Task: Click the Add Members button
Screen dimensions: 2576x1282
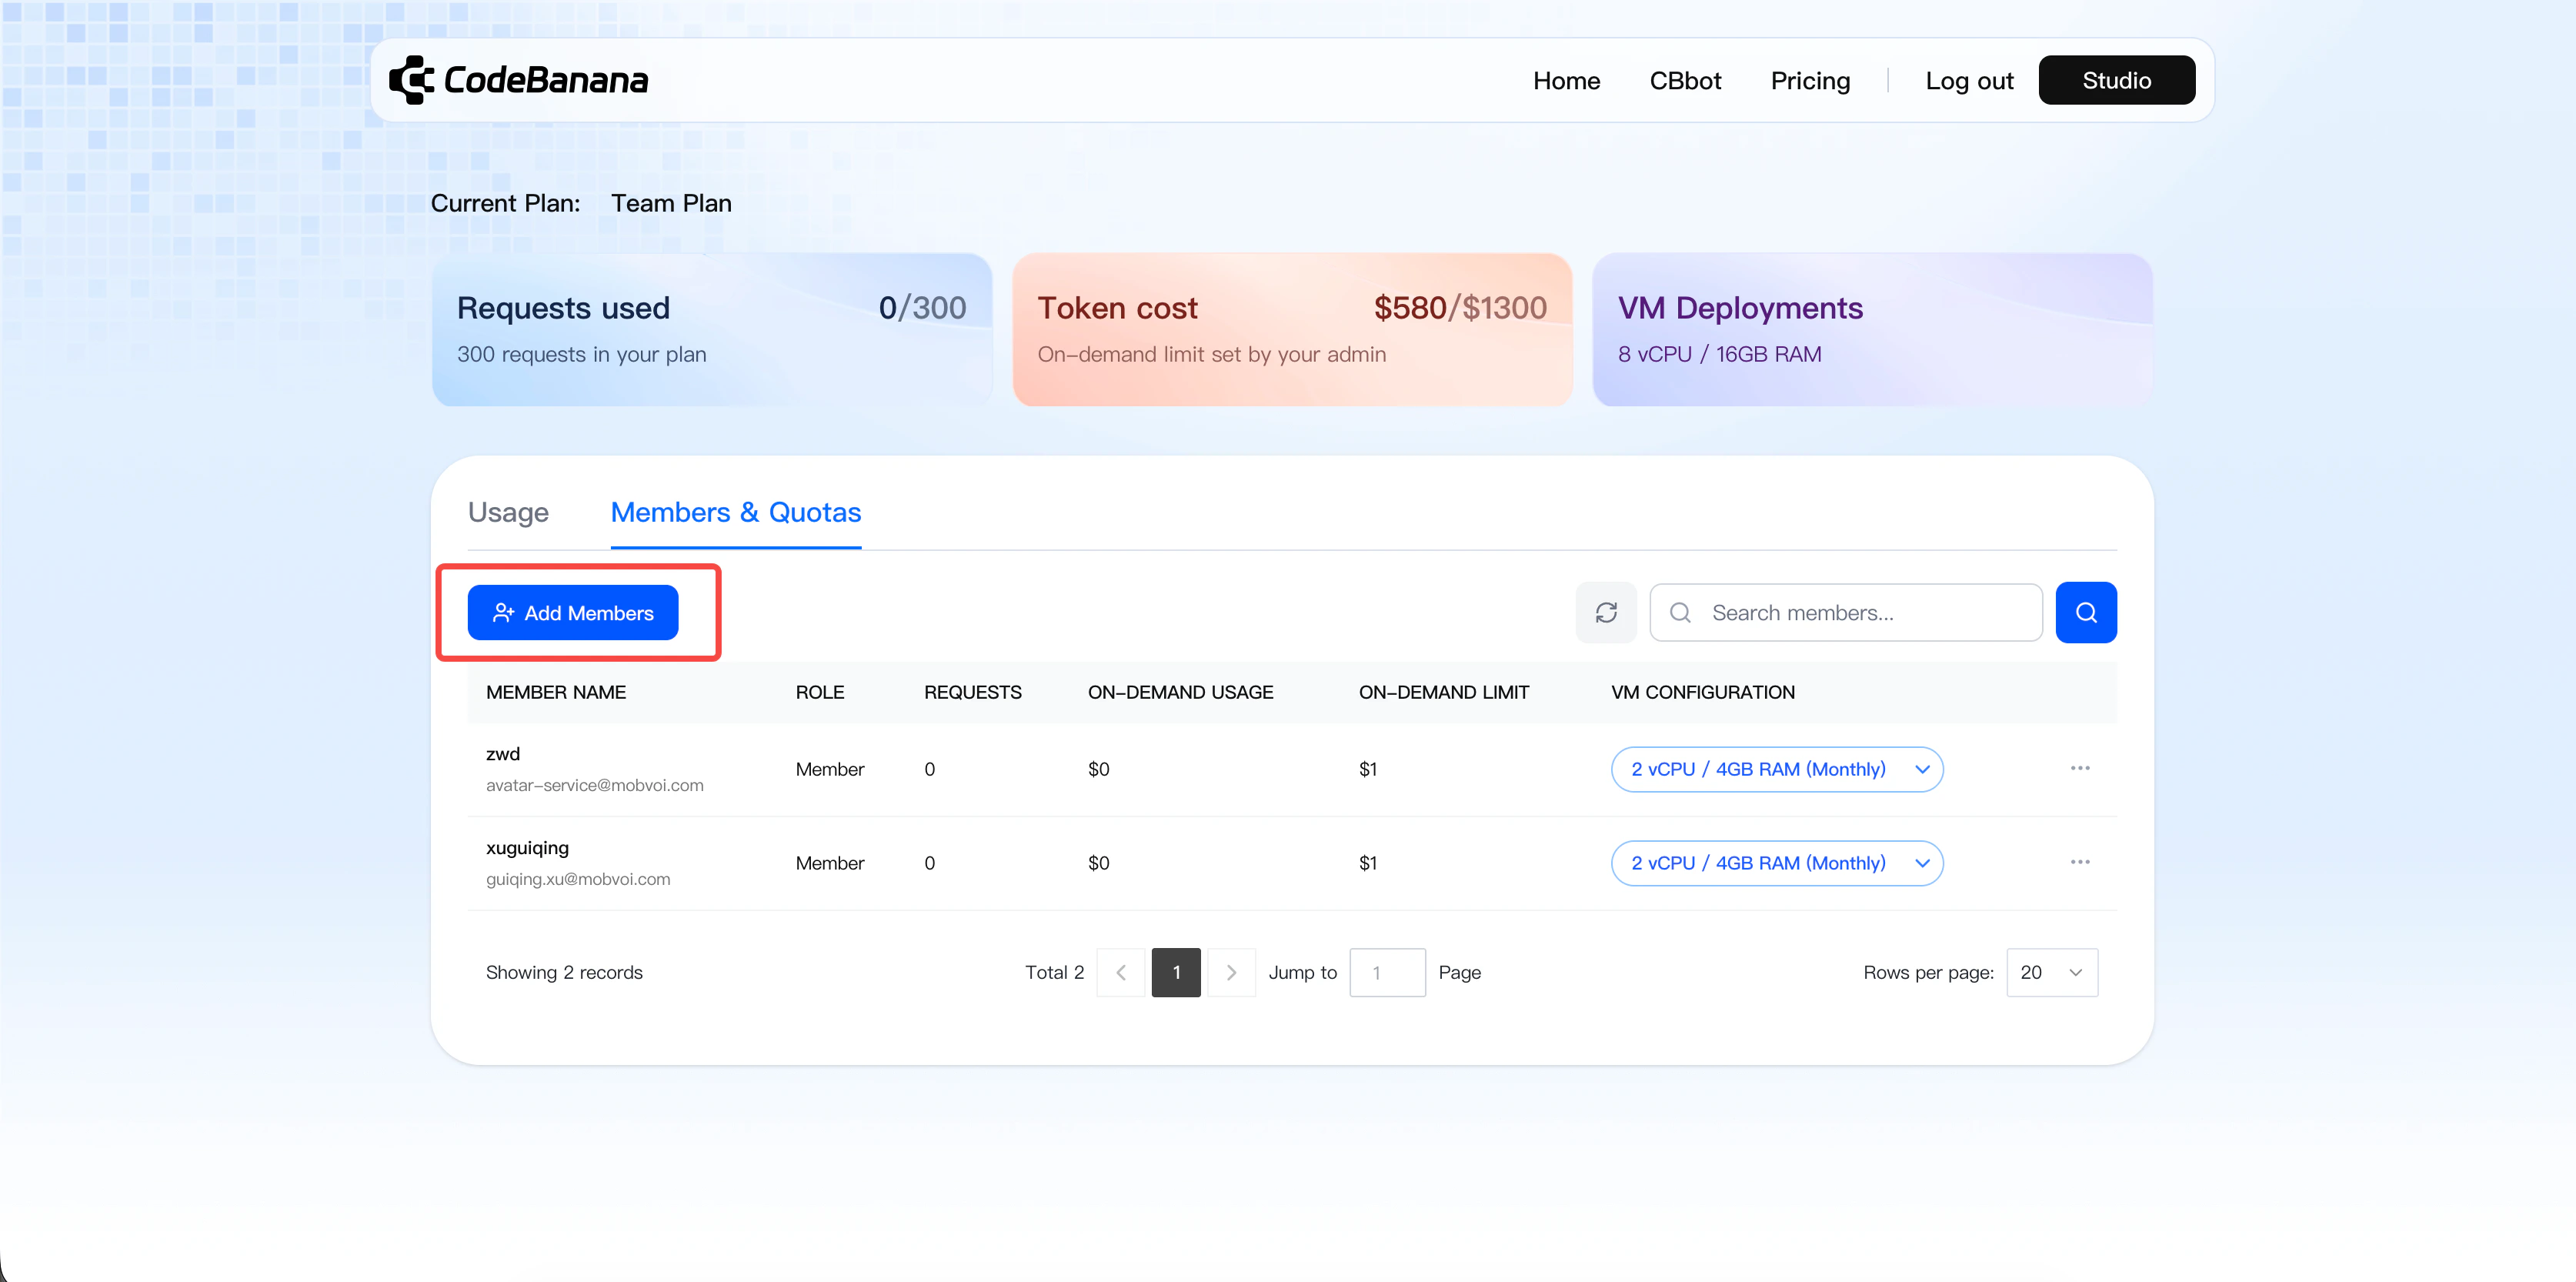Action: click(x=573, y=613)
